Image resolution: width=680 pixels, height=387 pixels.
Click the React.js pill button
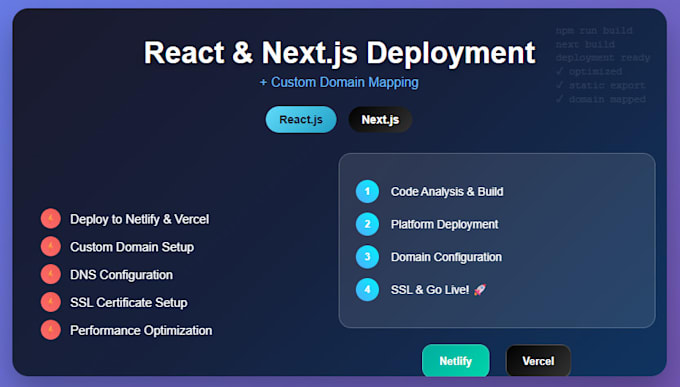[301, 119]
